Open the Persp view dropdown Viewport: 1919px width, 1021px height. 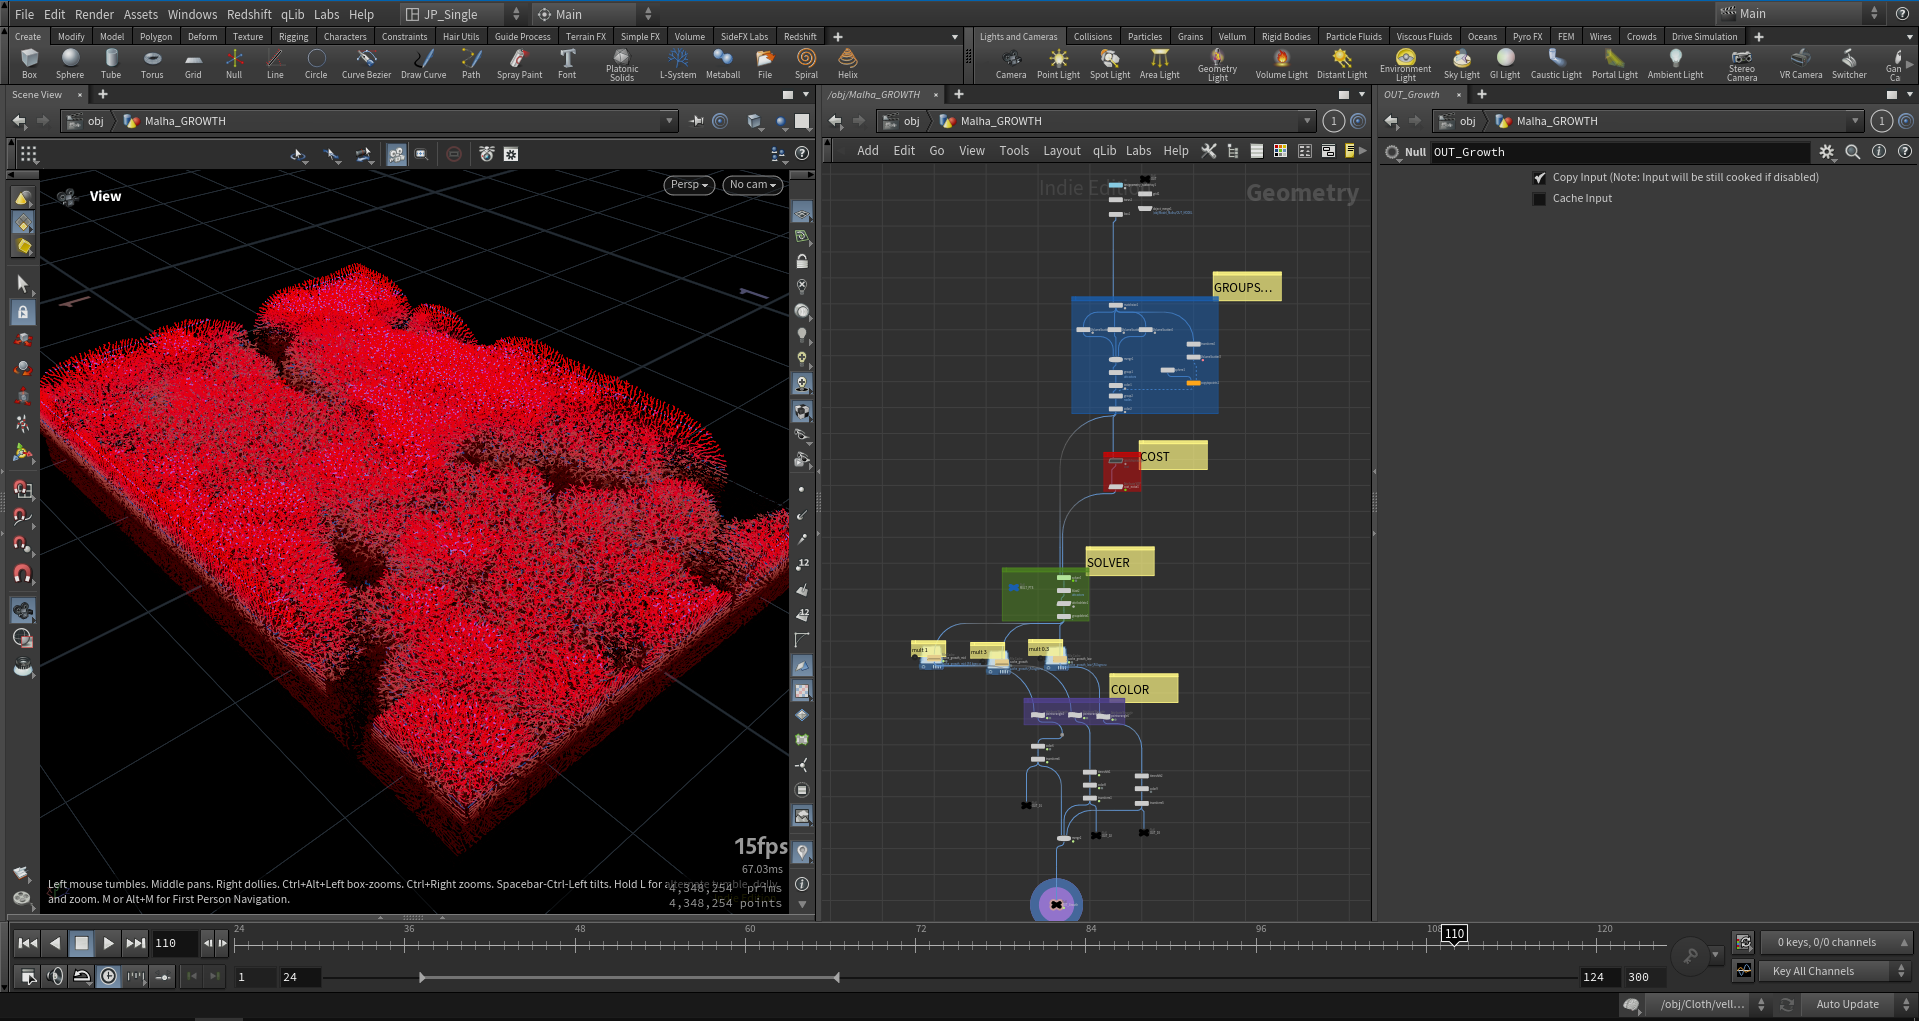point(688,185)
